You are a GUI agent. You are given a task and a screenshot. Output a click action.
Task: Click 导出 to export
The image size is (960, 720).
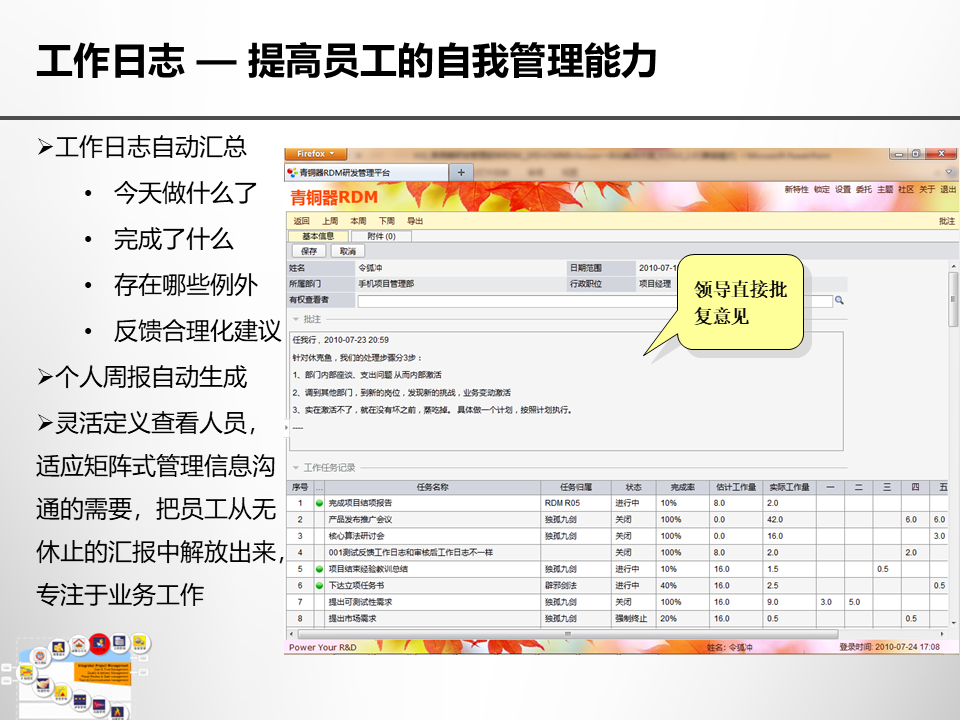(x=415, y=221)
